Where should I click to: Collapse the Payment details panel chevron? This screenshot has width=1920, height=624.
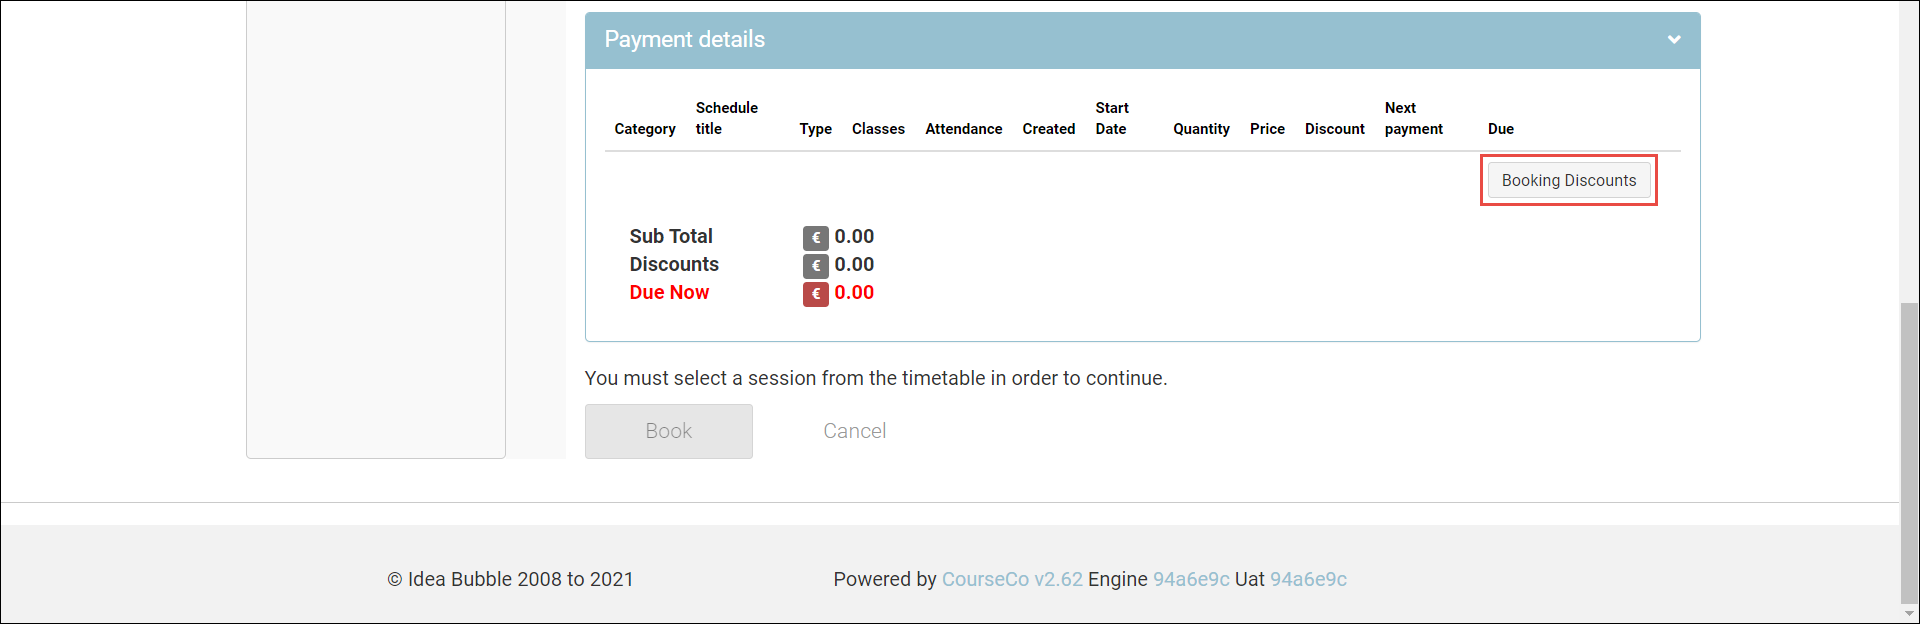(x=1673, y=40)
